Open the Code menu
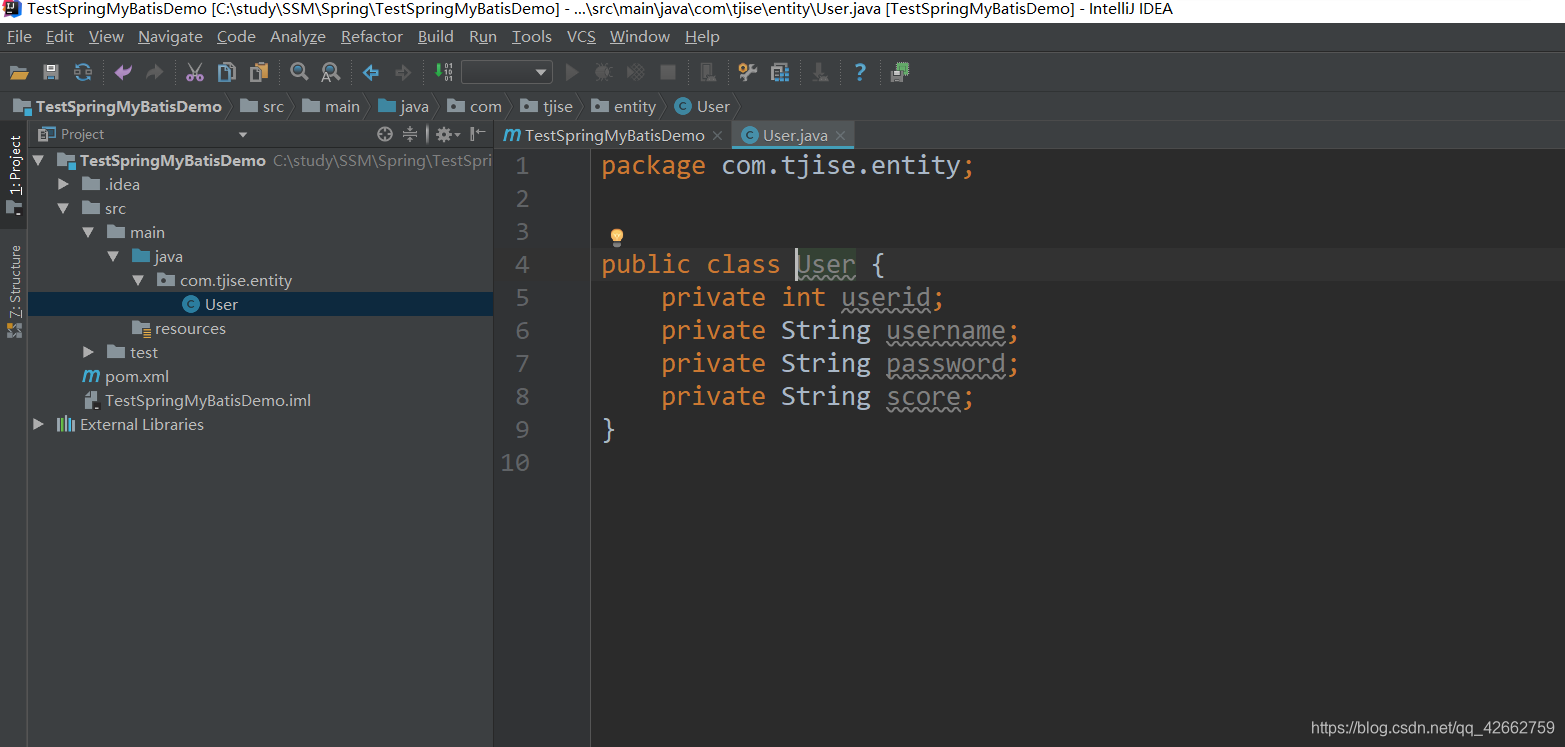The height and width of the screenshot is (747, 1565). point(236,37)
